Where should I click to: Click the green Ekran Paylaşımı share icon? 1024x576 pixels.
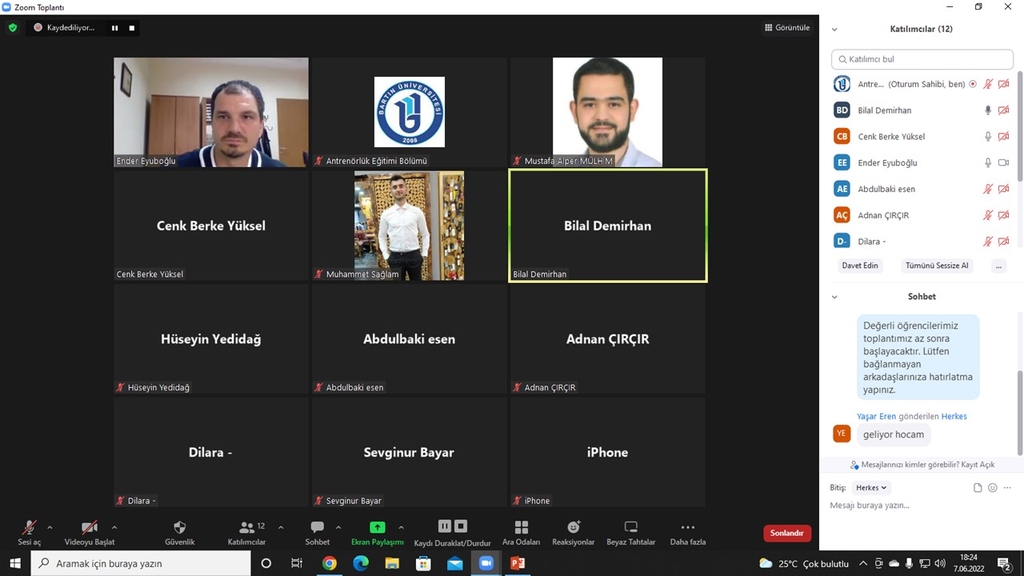[377, 527]
